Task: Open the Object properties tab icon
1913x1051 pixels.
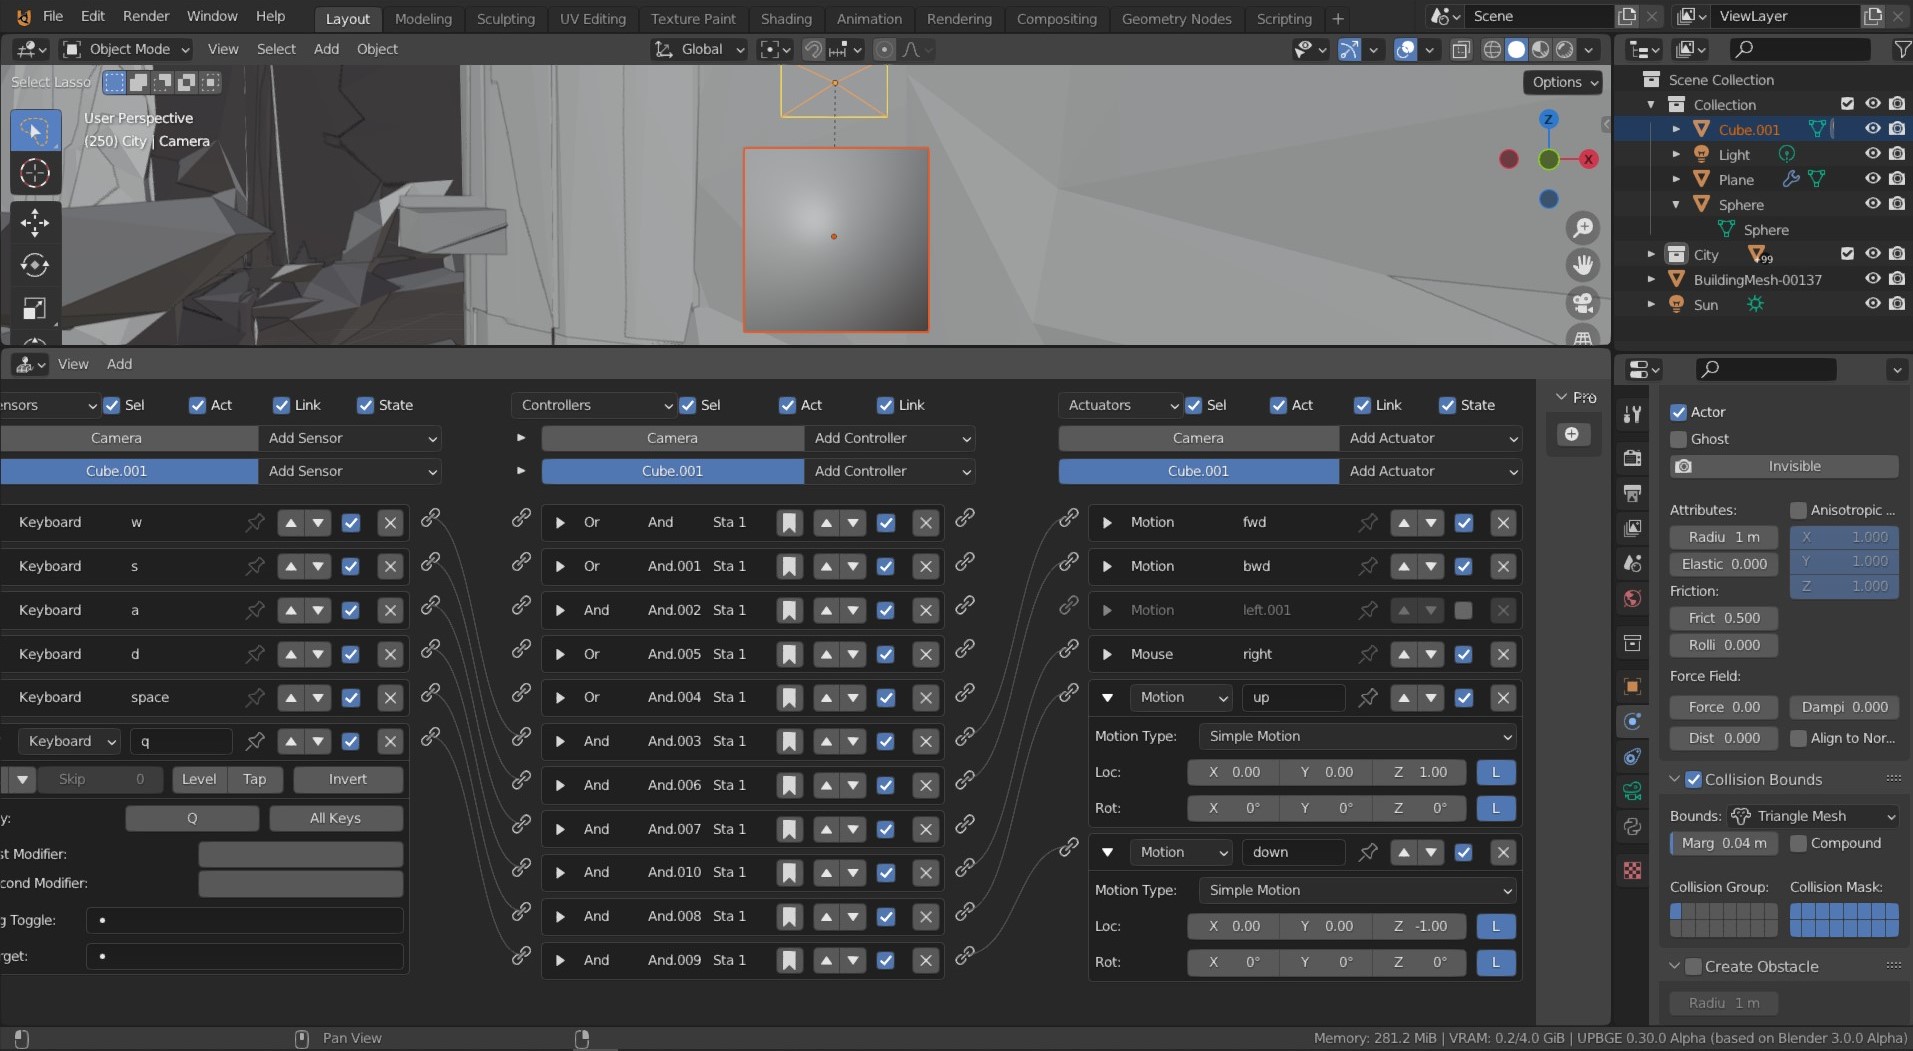Action: coord(1632,686)
